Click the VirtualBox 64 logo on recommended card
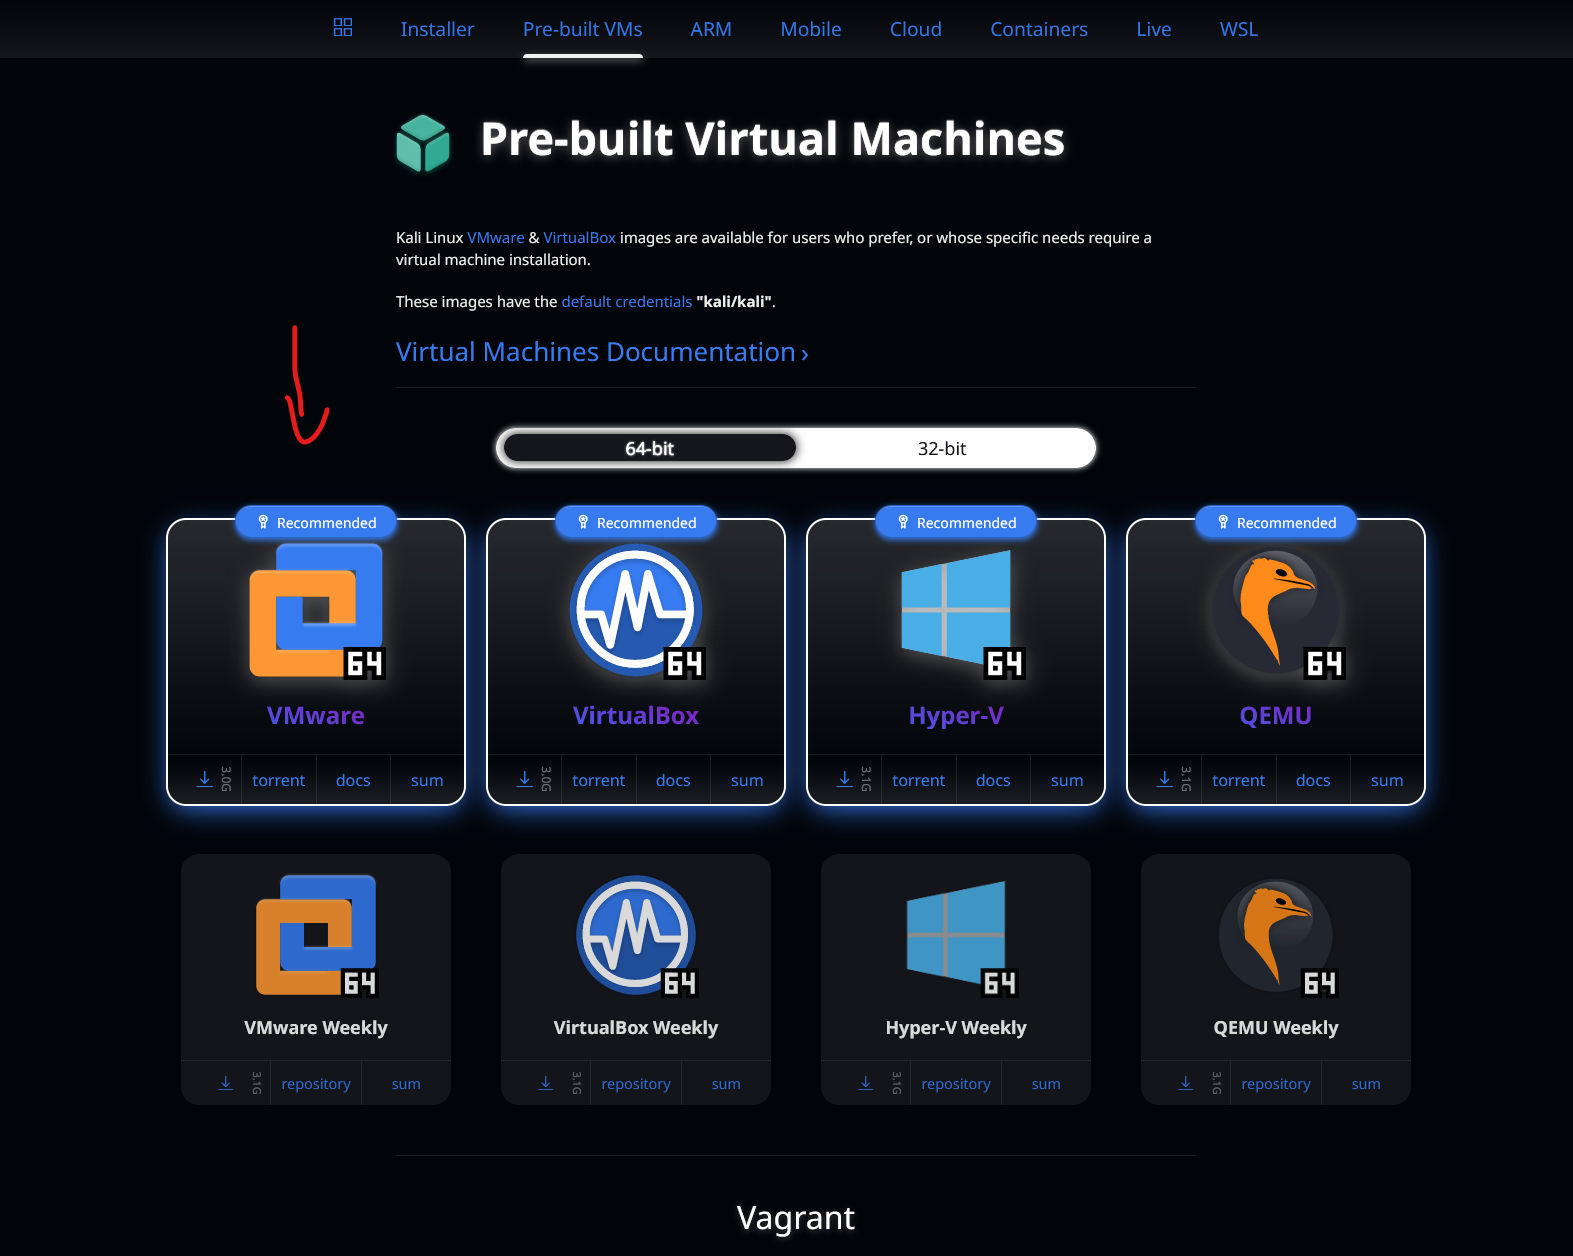Image resolution: width=1573 pixels, height=1256 pixels. 636,611
